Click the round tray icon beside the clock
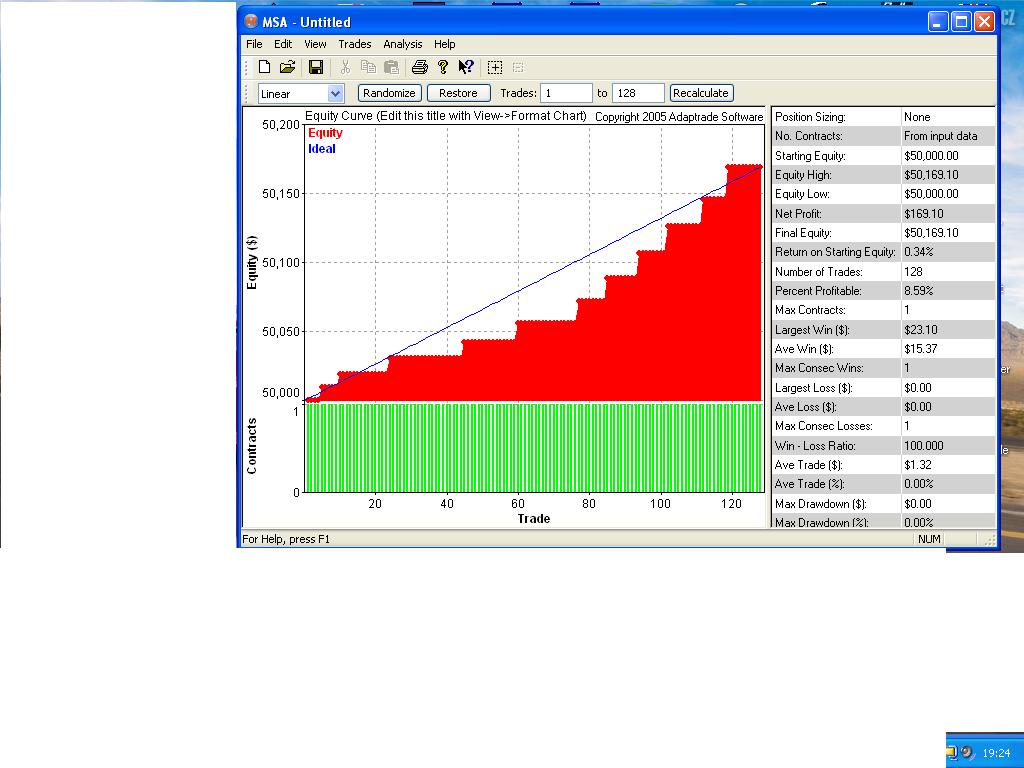The height and width of the screenshot is (768, 1024). (x=968, y=752)
